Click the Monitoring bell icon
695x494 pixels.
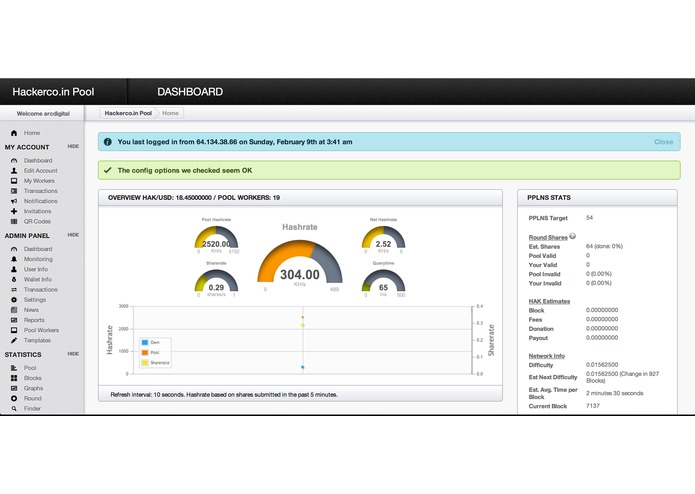(14, 259)
